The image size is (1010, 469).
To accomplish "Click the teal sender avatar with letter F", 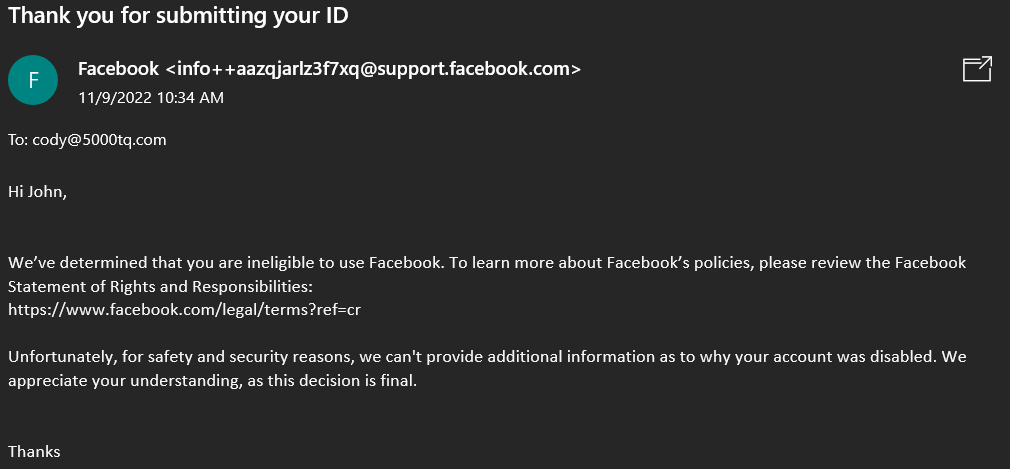I will 33,80.
